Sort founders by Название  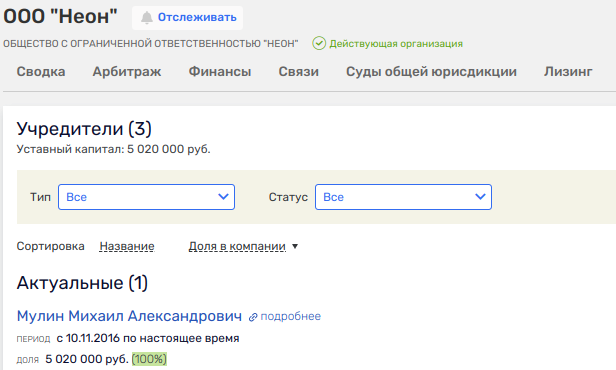[x=127, y=246]
